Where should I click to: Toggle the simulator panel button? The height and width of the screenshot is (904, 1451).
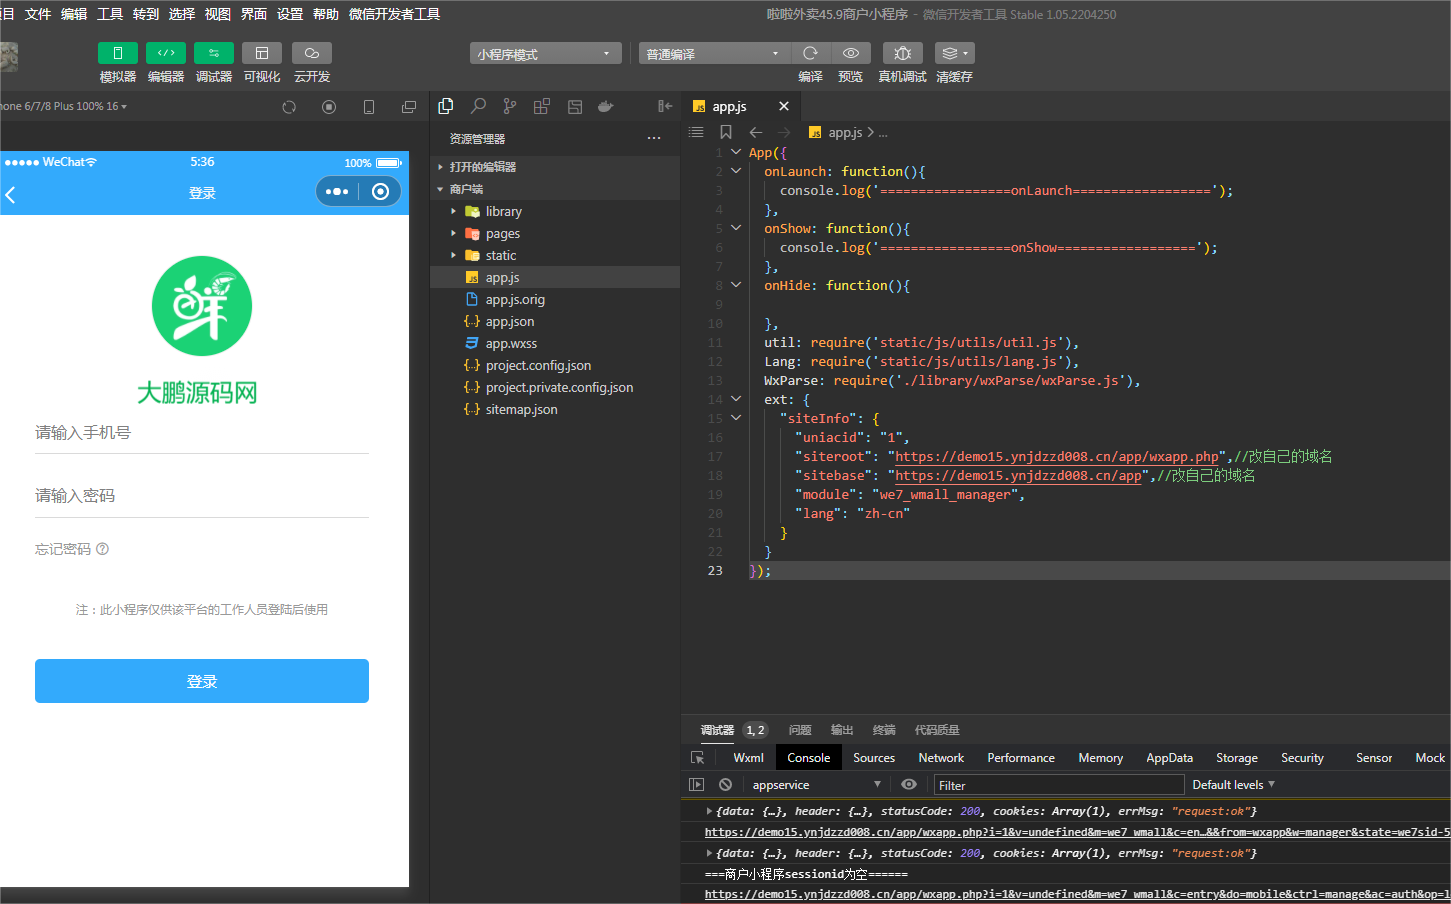tap(117, 53)
